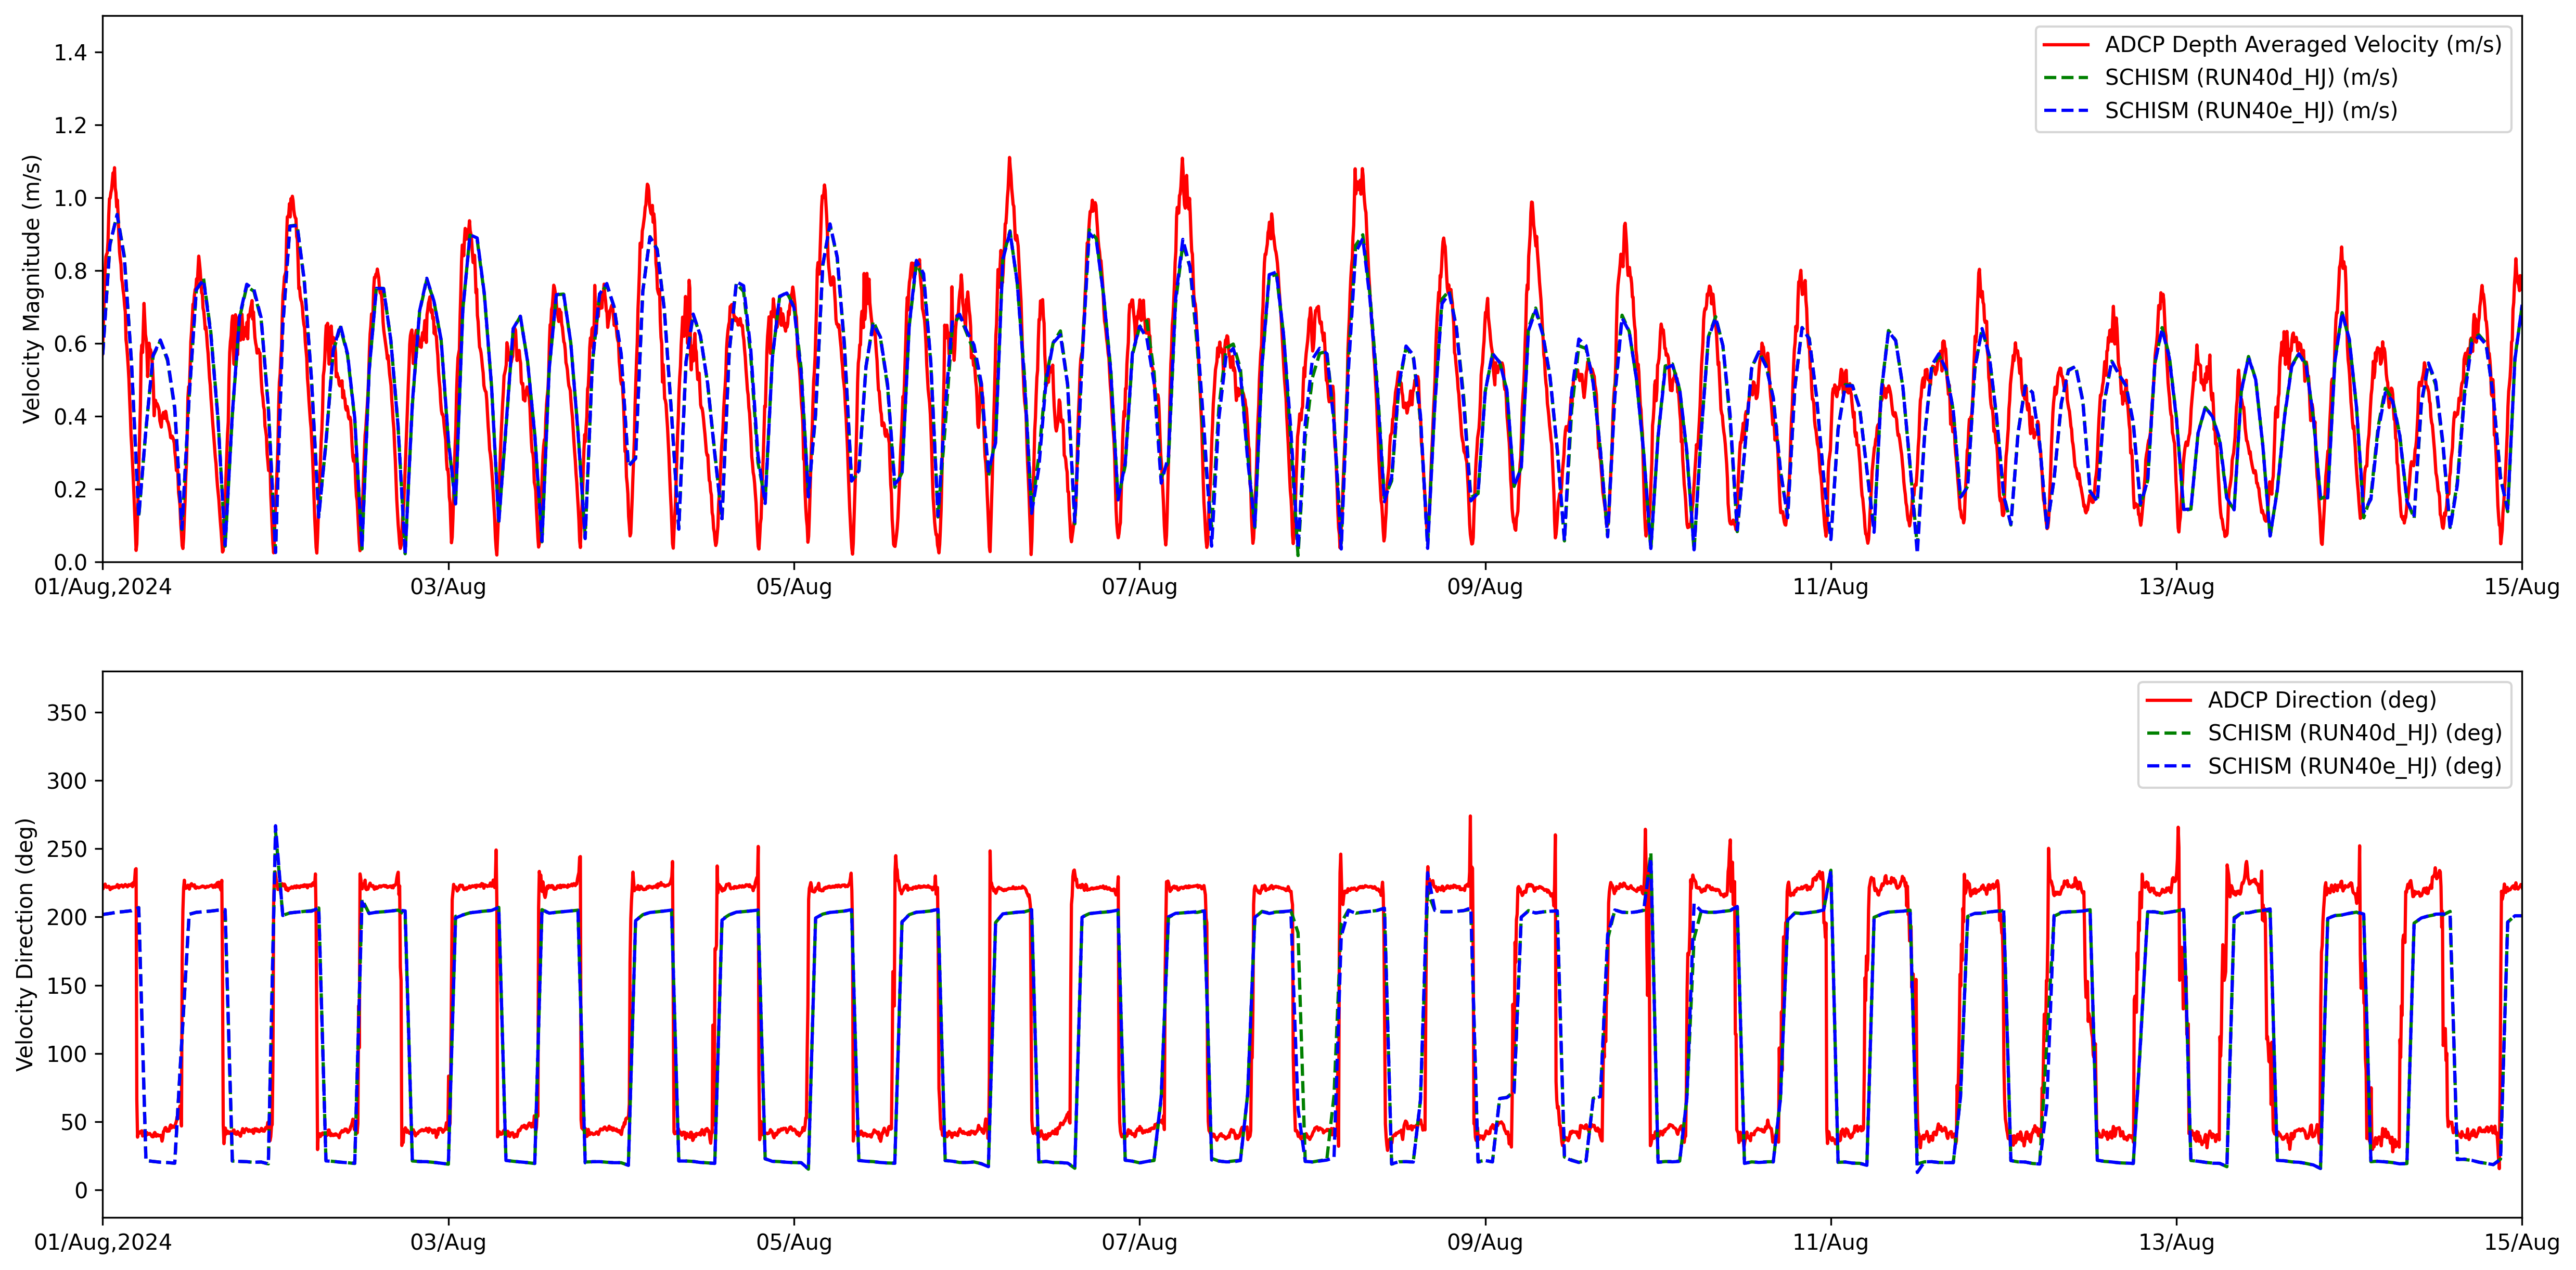Select 'SCHISM (RUN40d_HJ) (deg)' legend text

click(x=2354, y=734)
